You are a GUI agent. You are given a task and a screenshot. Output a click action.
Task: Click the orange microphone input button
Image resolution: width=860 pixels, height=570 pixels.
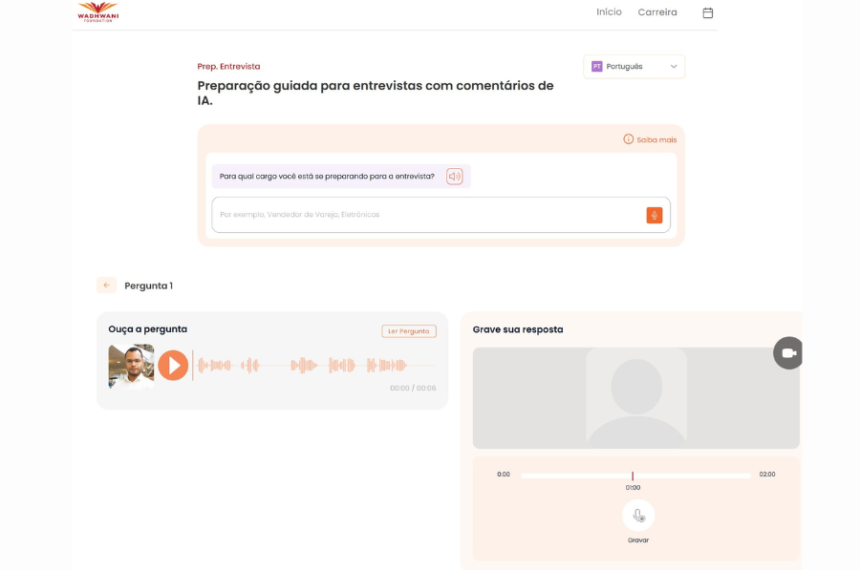point(654,215)
